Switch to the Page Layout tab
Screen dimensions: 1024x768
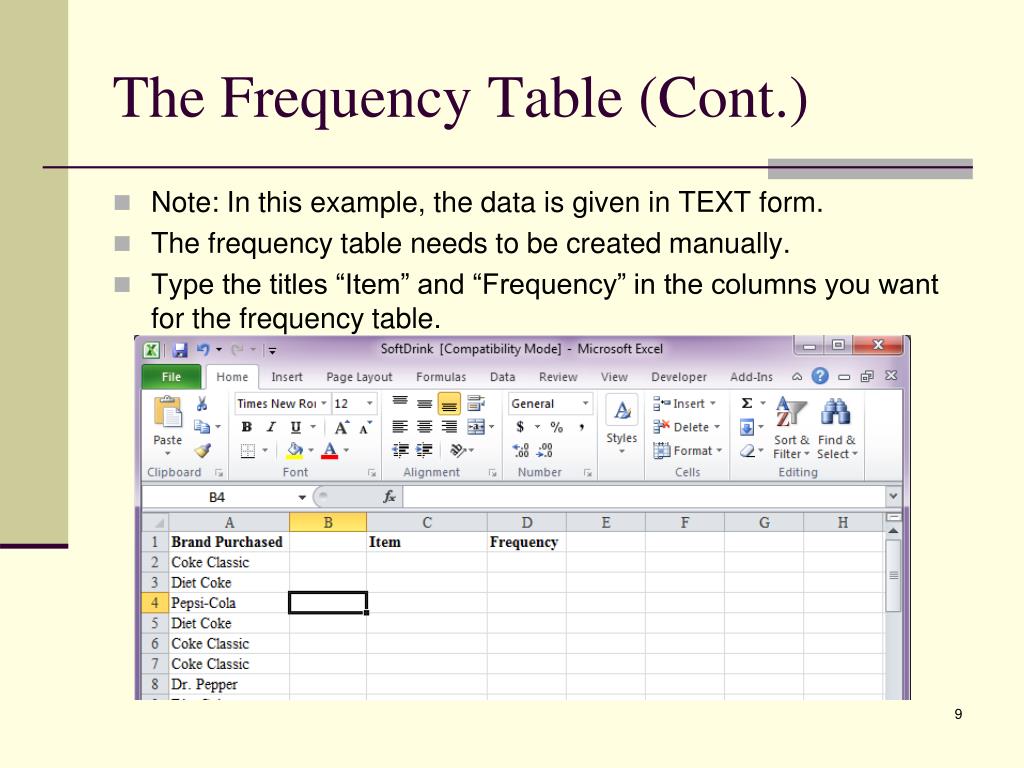[359, 377]
